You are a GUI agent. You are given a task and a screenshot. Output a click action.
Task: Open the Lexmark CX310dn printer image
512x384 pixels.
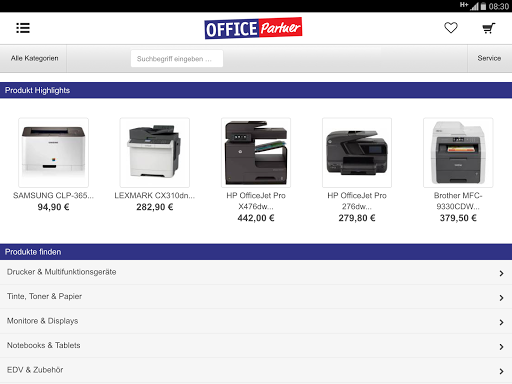pos(155,152)
